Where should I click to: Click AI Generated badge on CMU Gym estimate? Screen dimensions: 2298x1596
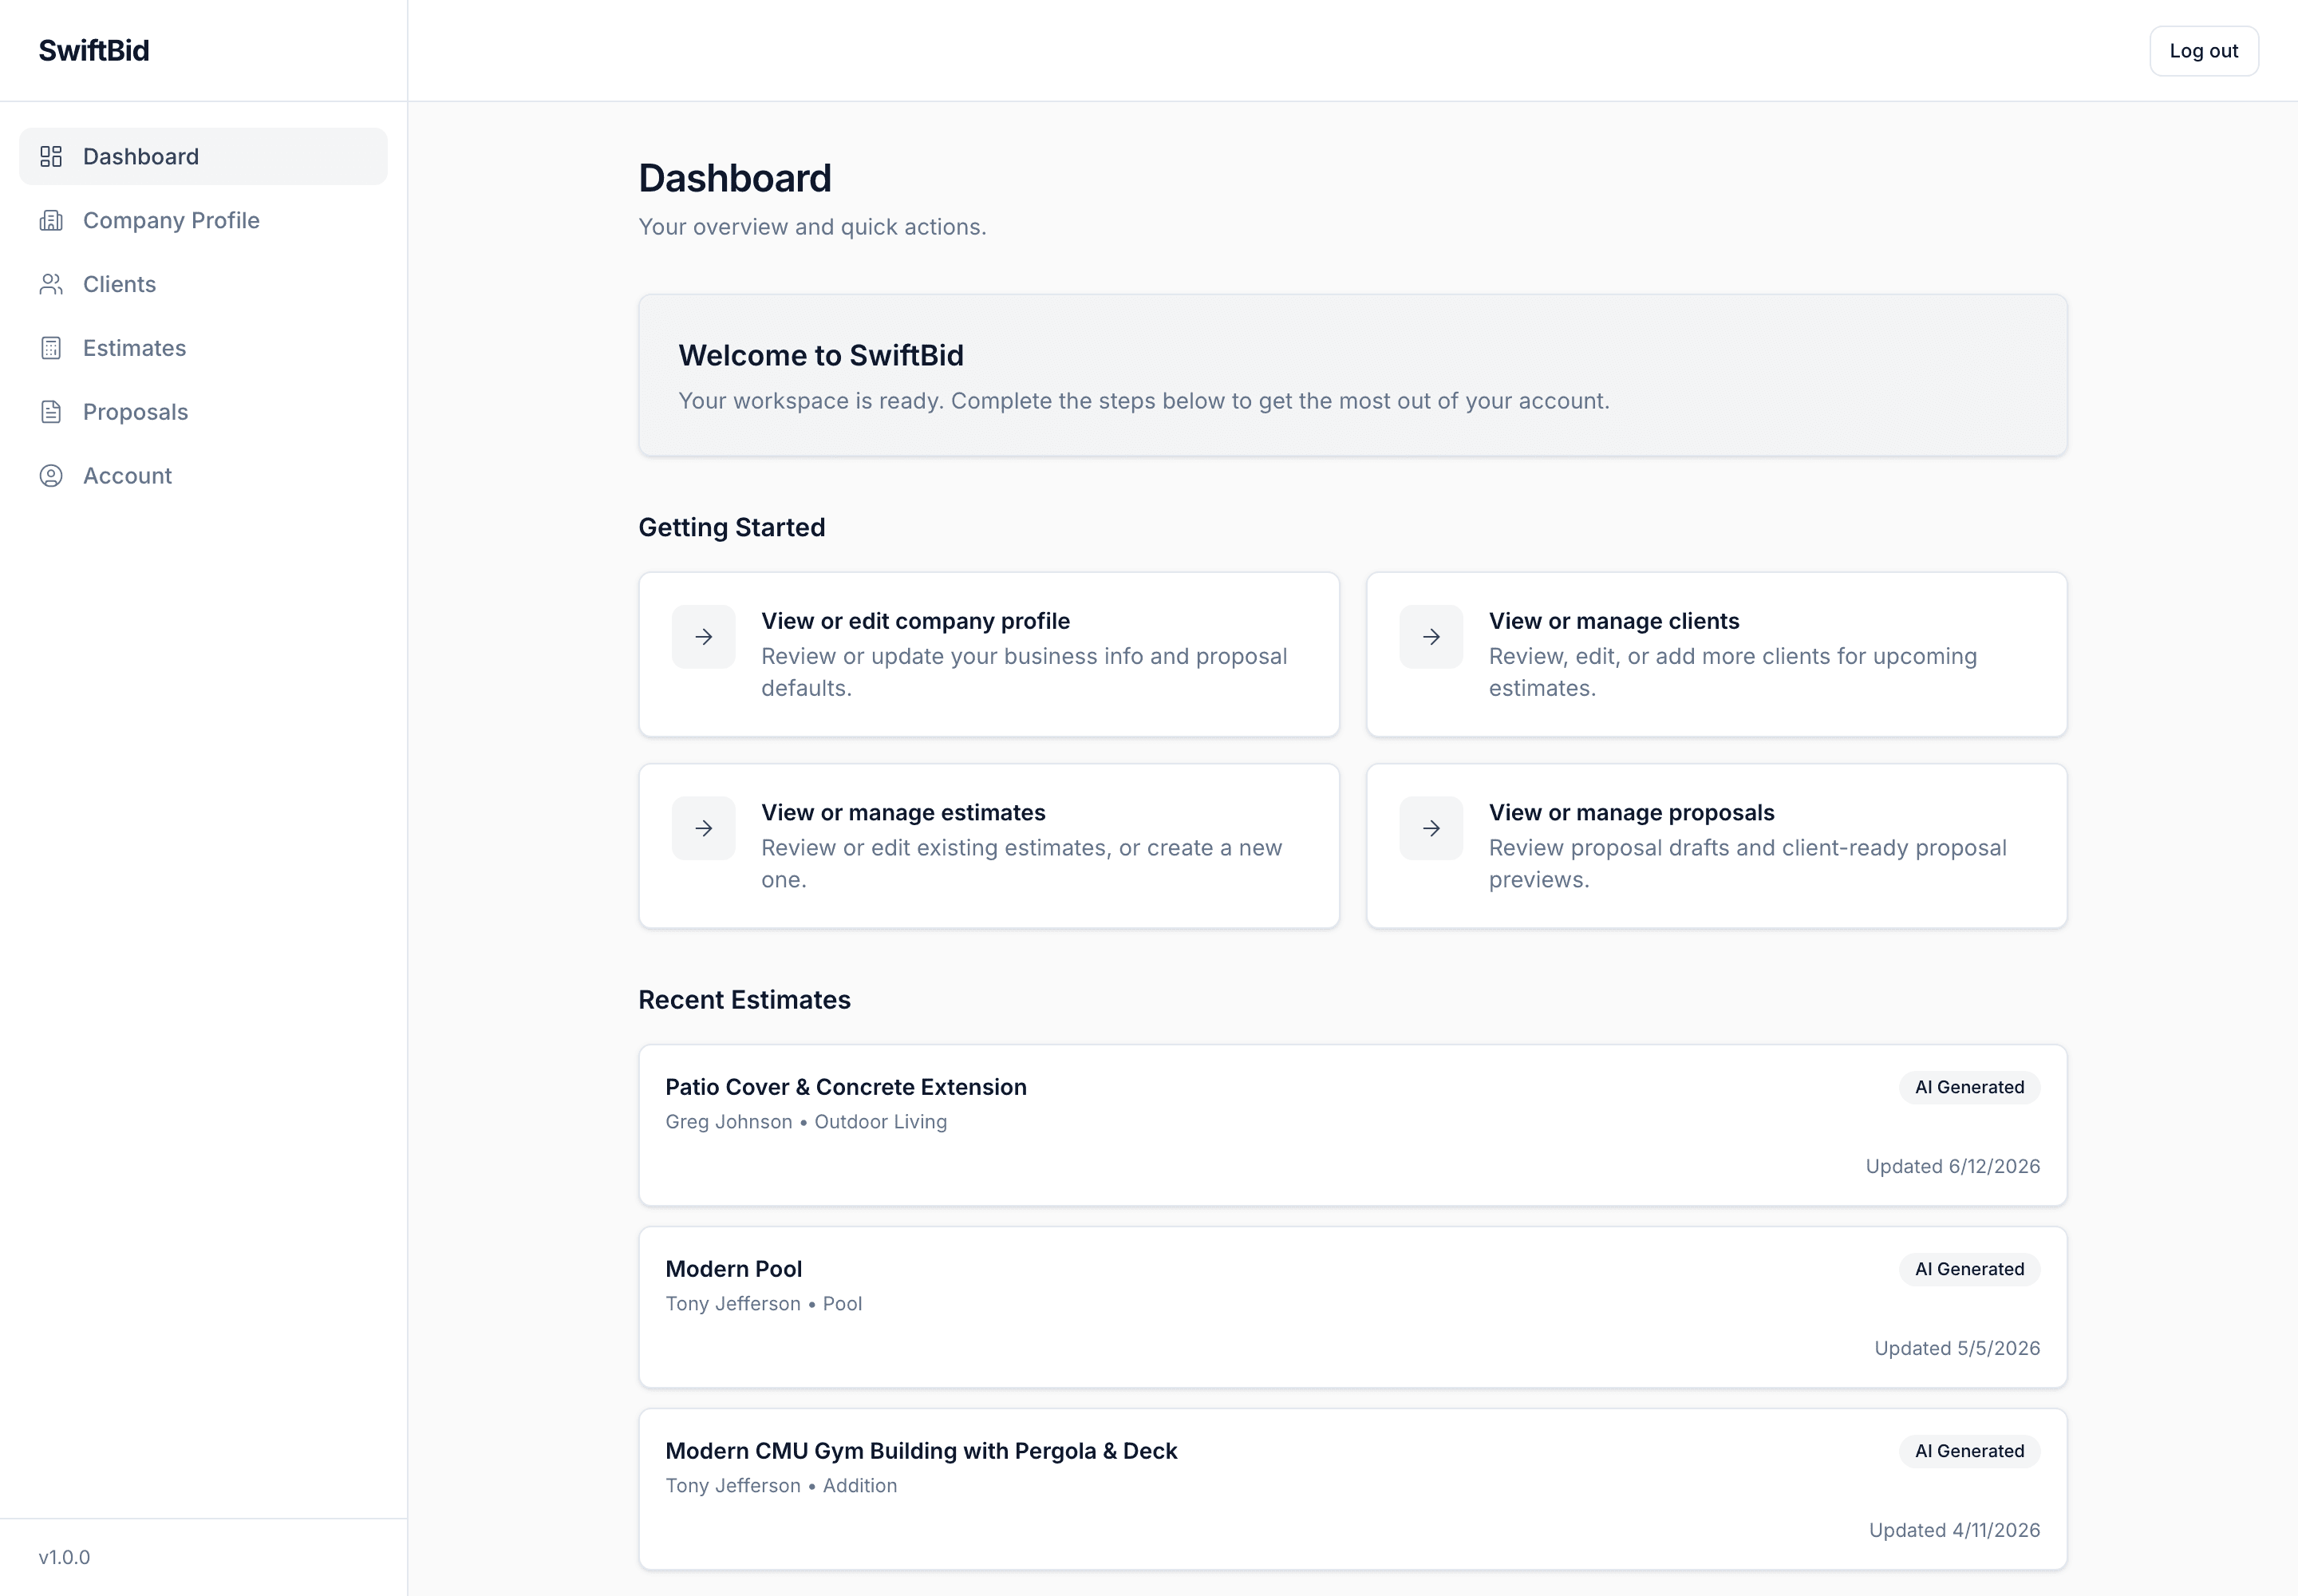click(1969, 1451)
